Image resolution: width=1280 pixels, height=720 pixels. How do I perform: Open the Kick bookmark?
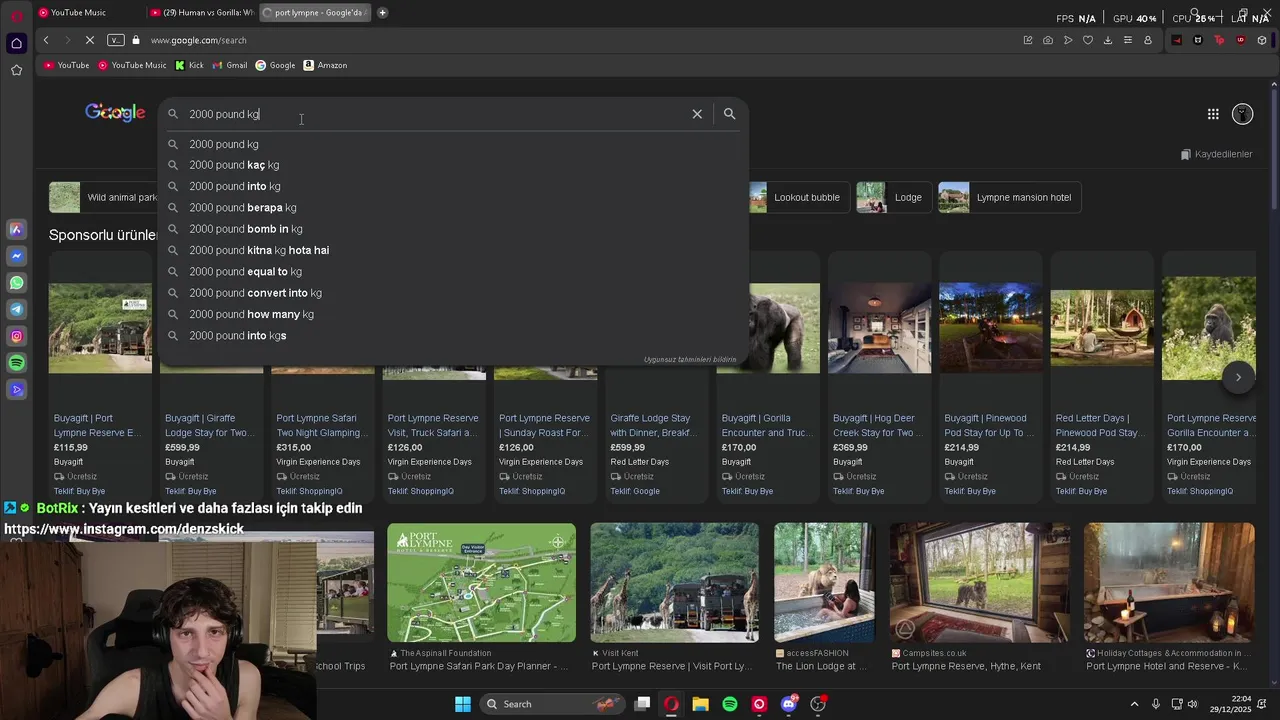coord(189,65)
